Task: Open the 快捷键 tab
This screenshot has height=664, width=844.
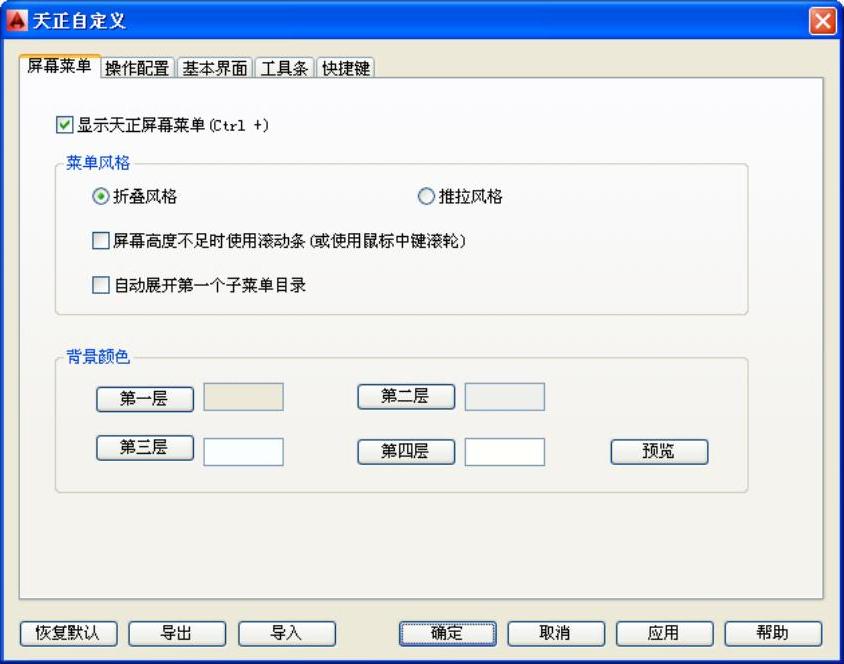Action: (x=346, y=68)
